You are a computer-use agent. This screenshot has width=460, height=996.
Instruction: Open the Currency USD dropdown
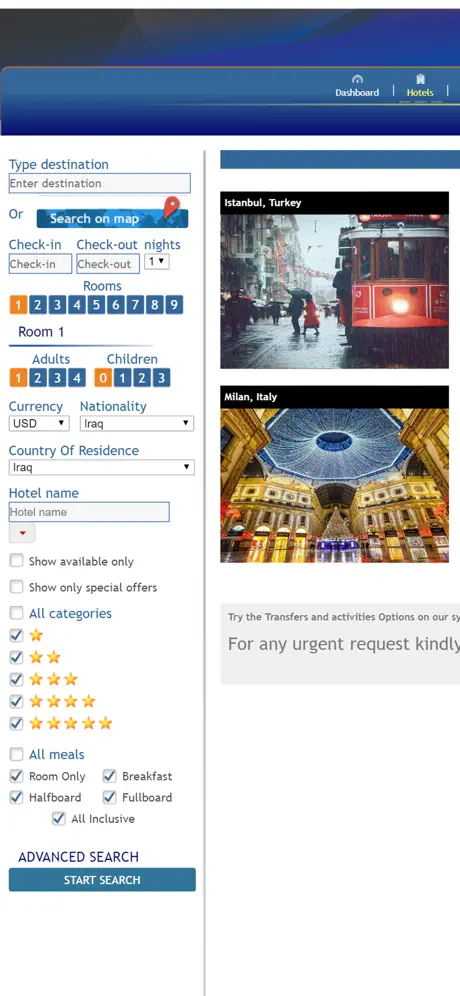[x=39, y=423]
